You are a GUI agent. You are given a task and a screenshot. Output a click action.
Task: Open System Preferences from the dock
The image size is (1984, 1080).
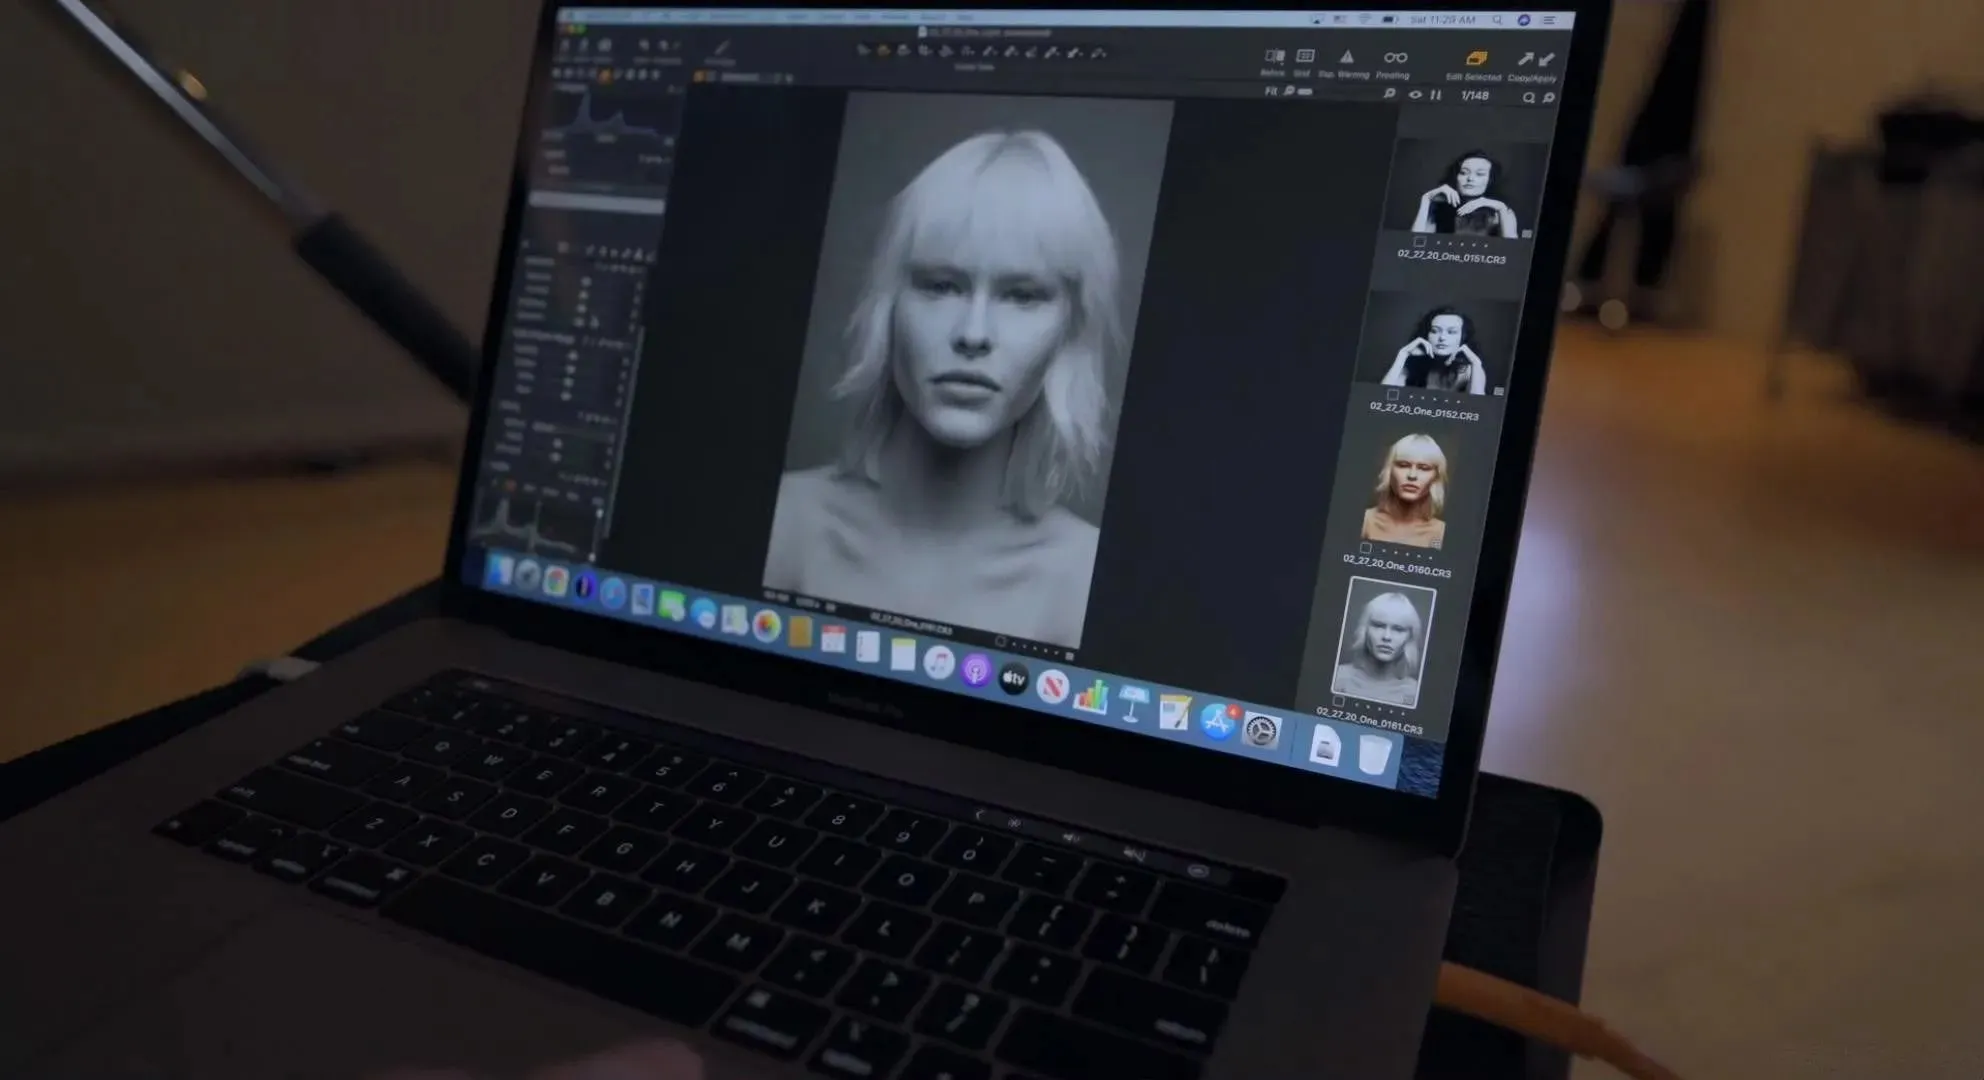pos(1260,731)
